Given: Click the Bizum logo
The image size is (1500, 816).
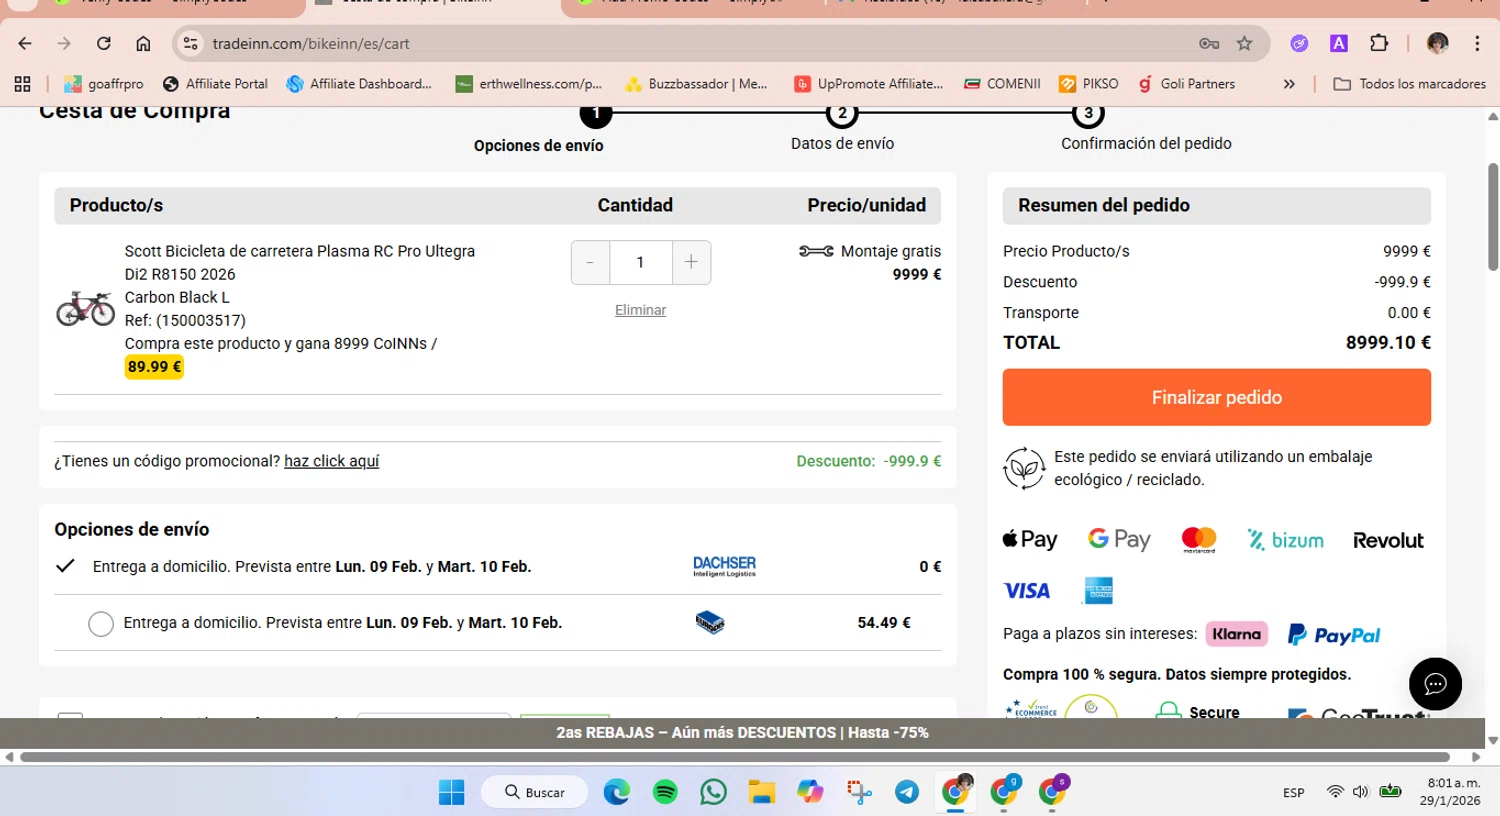Looking at the screenshot, I should (1286, 540).
